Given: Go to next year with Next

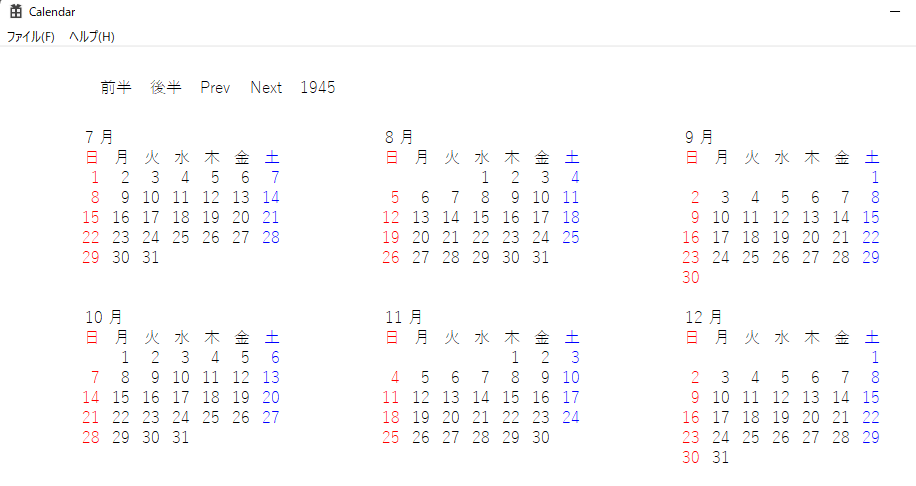Looking at the screenshot, I should coord(266,87).
